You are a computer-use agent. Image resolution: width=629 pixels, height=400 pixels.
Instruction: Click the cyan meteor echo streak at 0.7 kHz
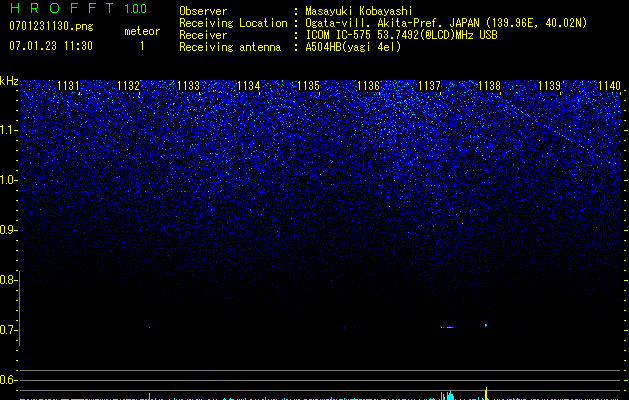click(448, 327)
